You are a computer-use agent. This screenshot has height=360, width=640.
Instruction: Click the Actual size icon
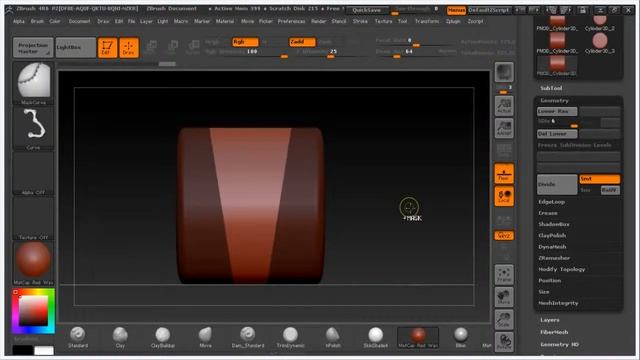504,106
